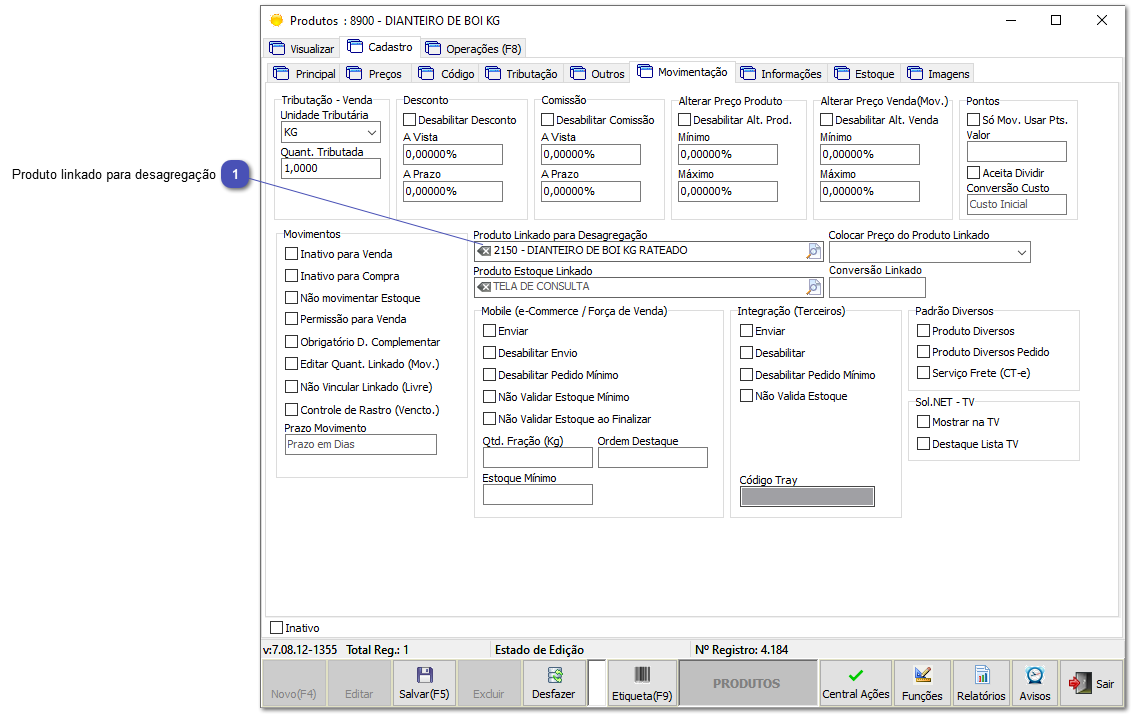1134x717 pixels.
Task: Open the Relatórios reports button
Action: click(x=980, y=684)
